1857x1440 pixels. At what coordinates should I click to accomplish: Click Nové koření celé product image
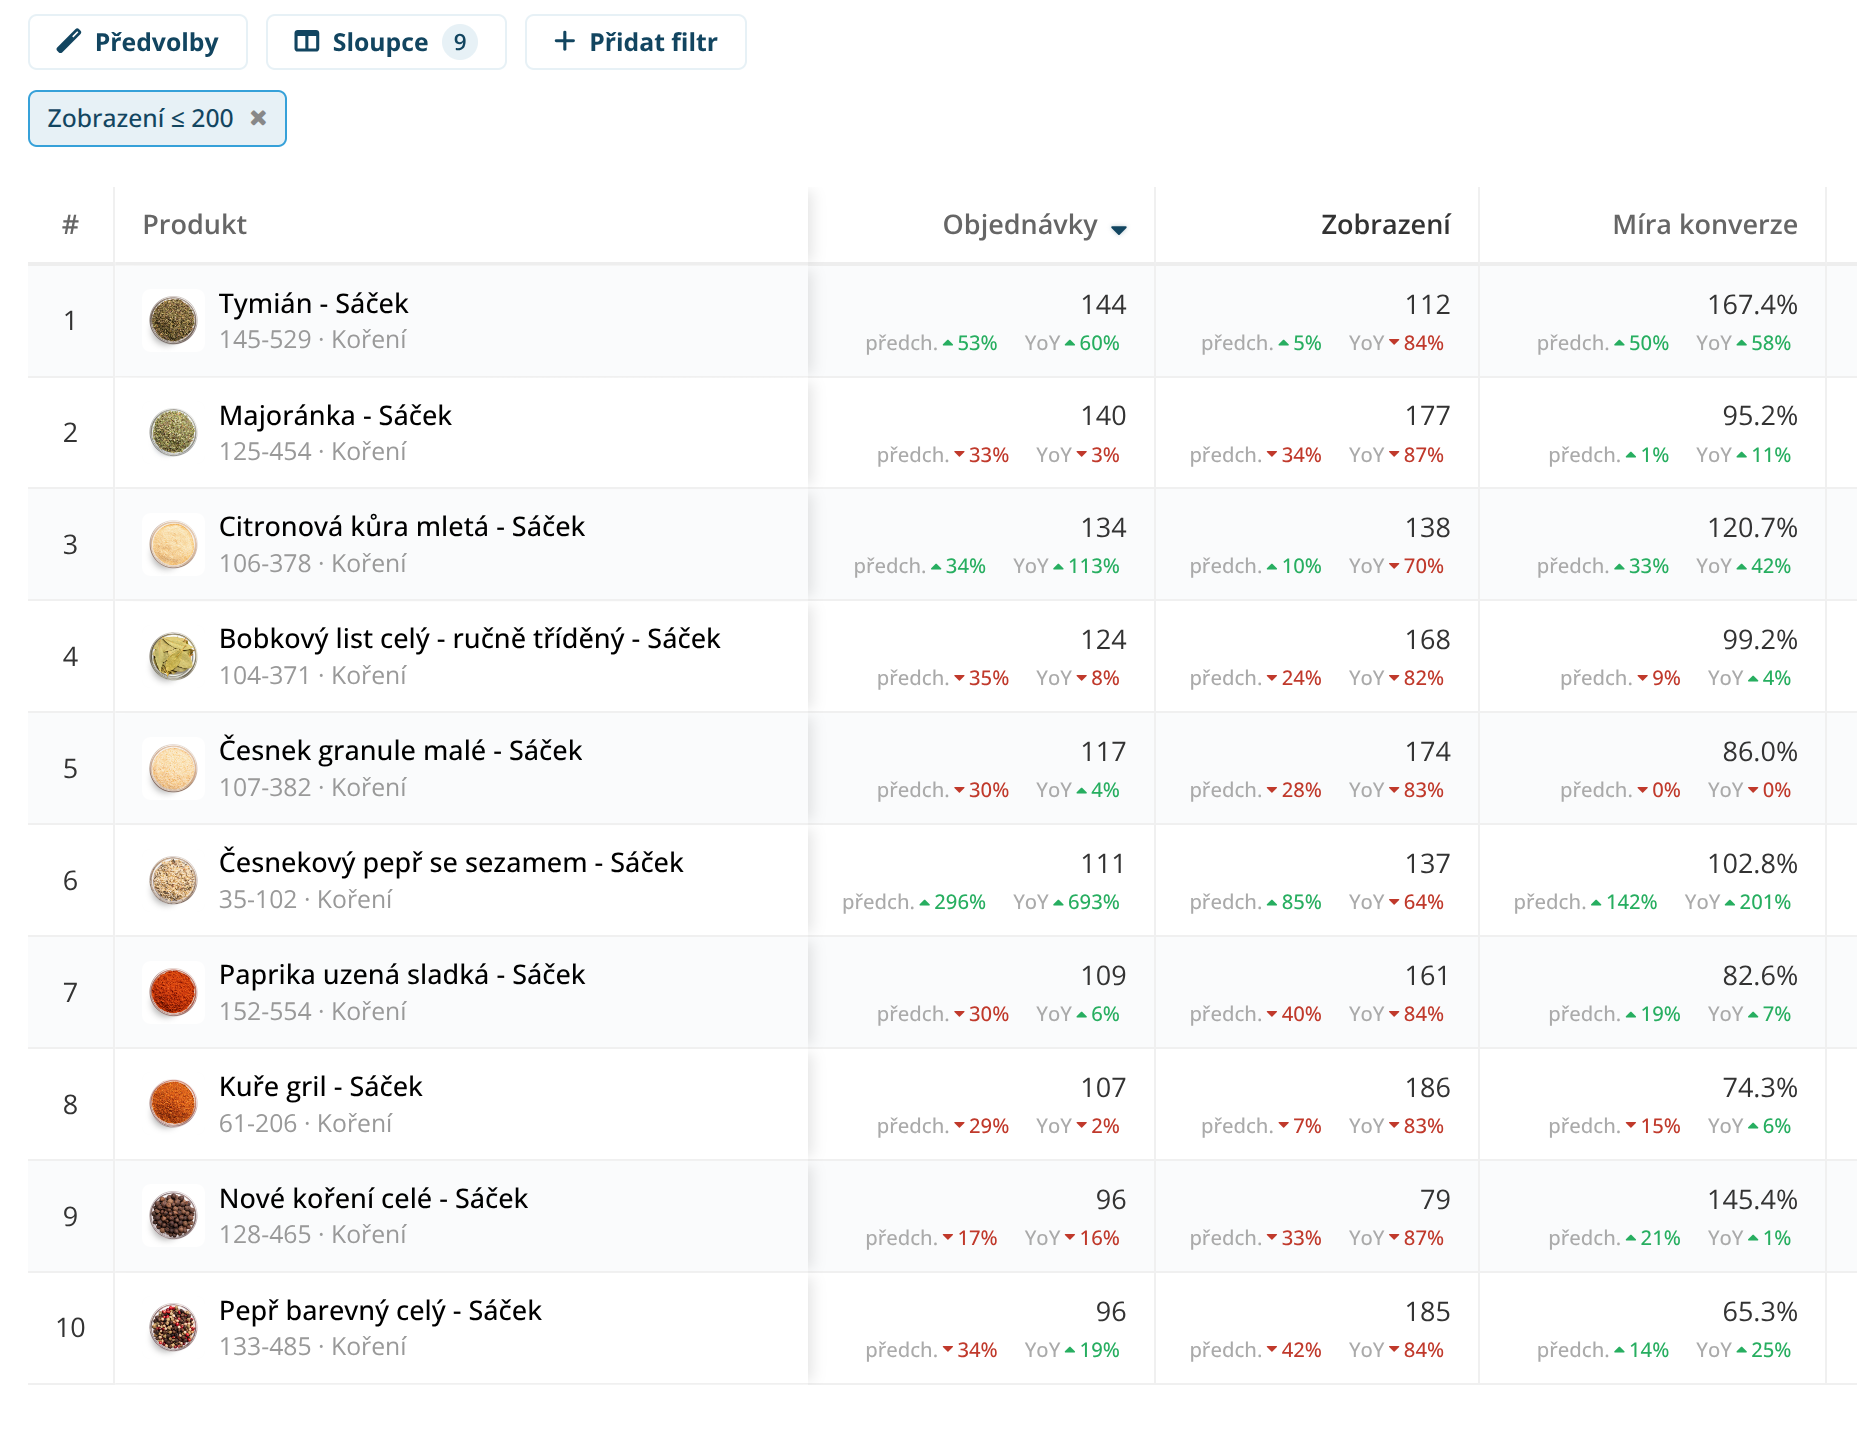173,1216
